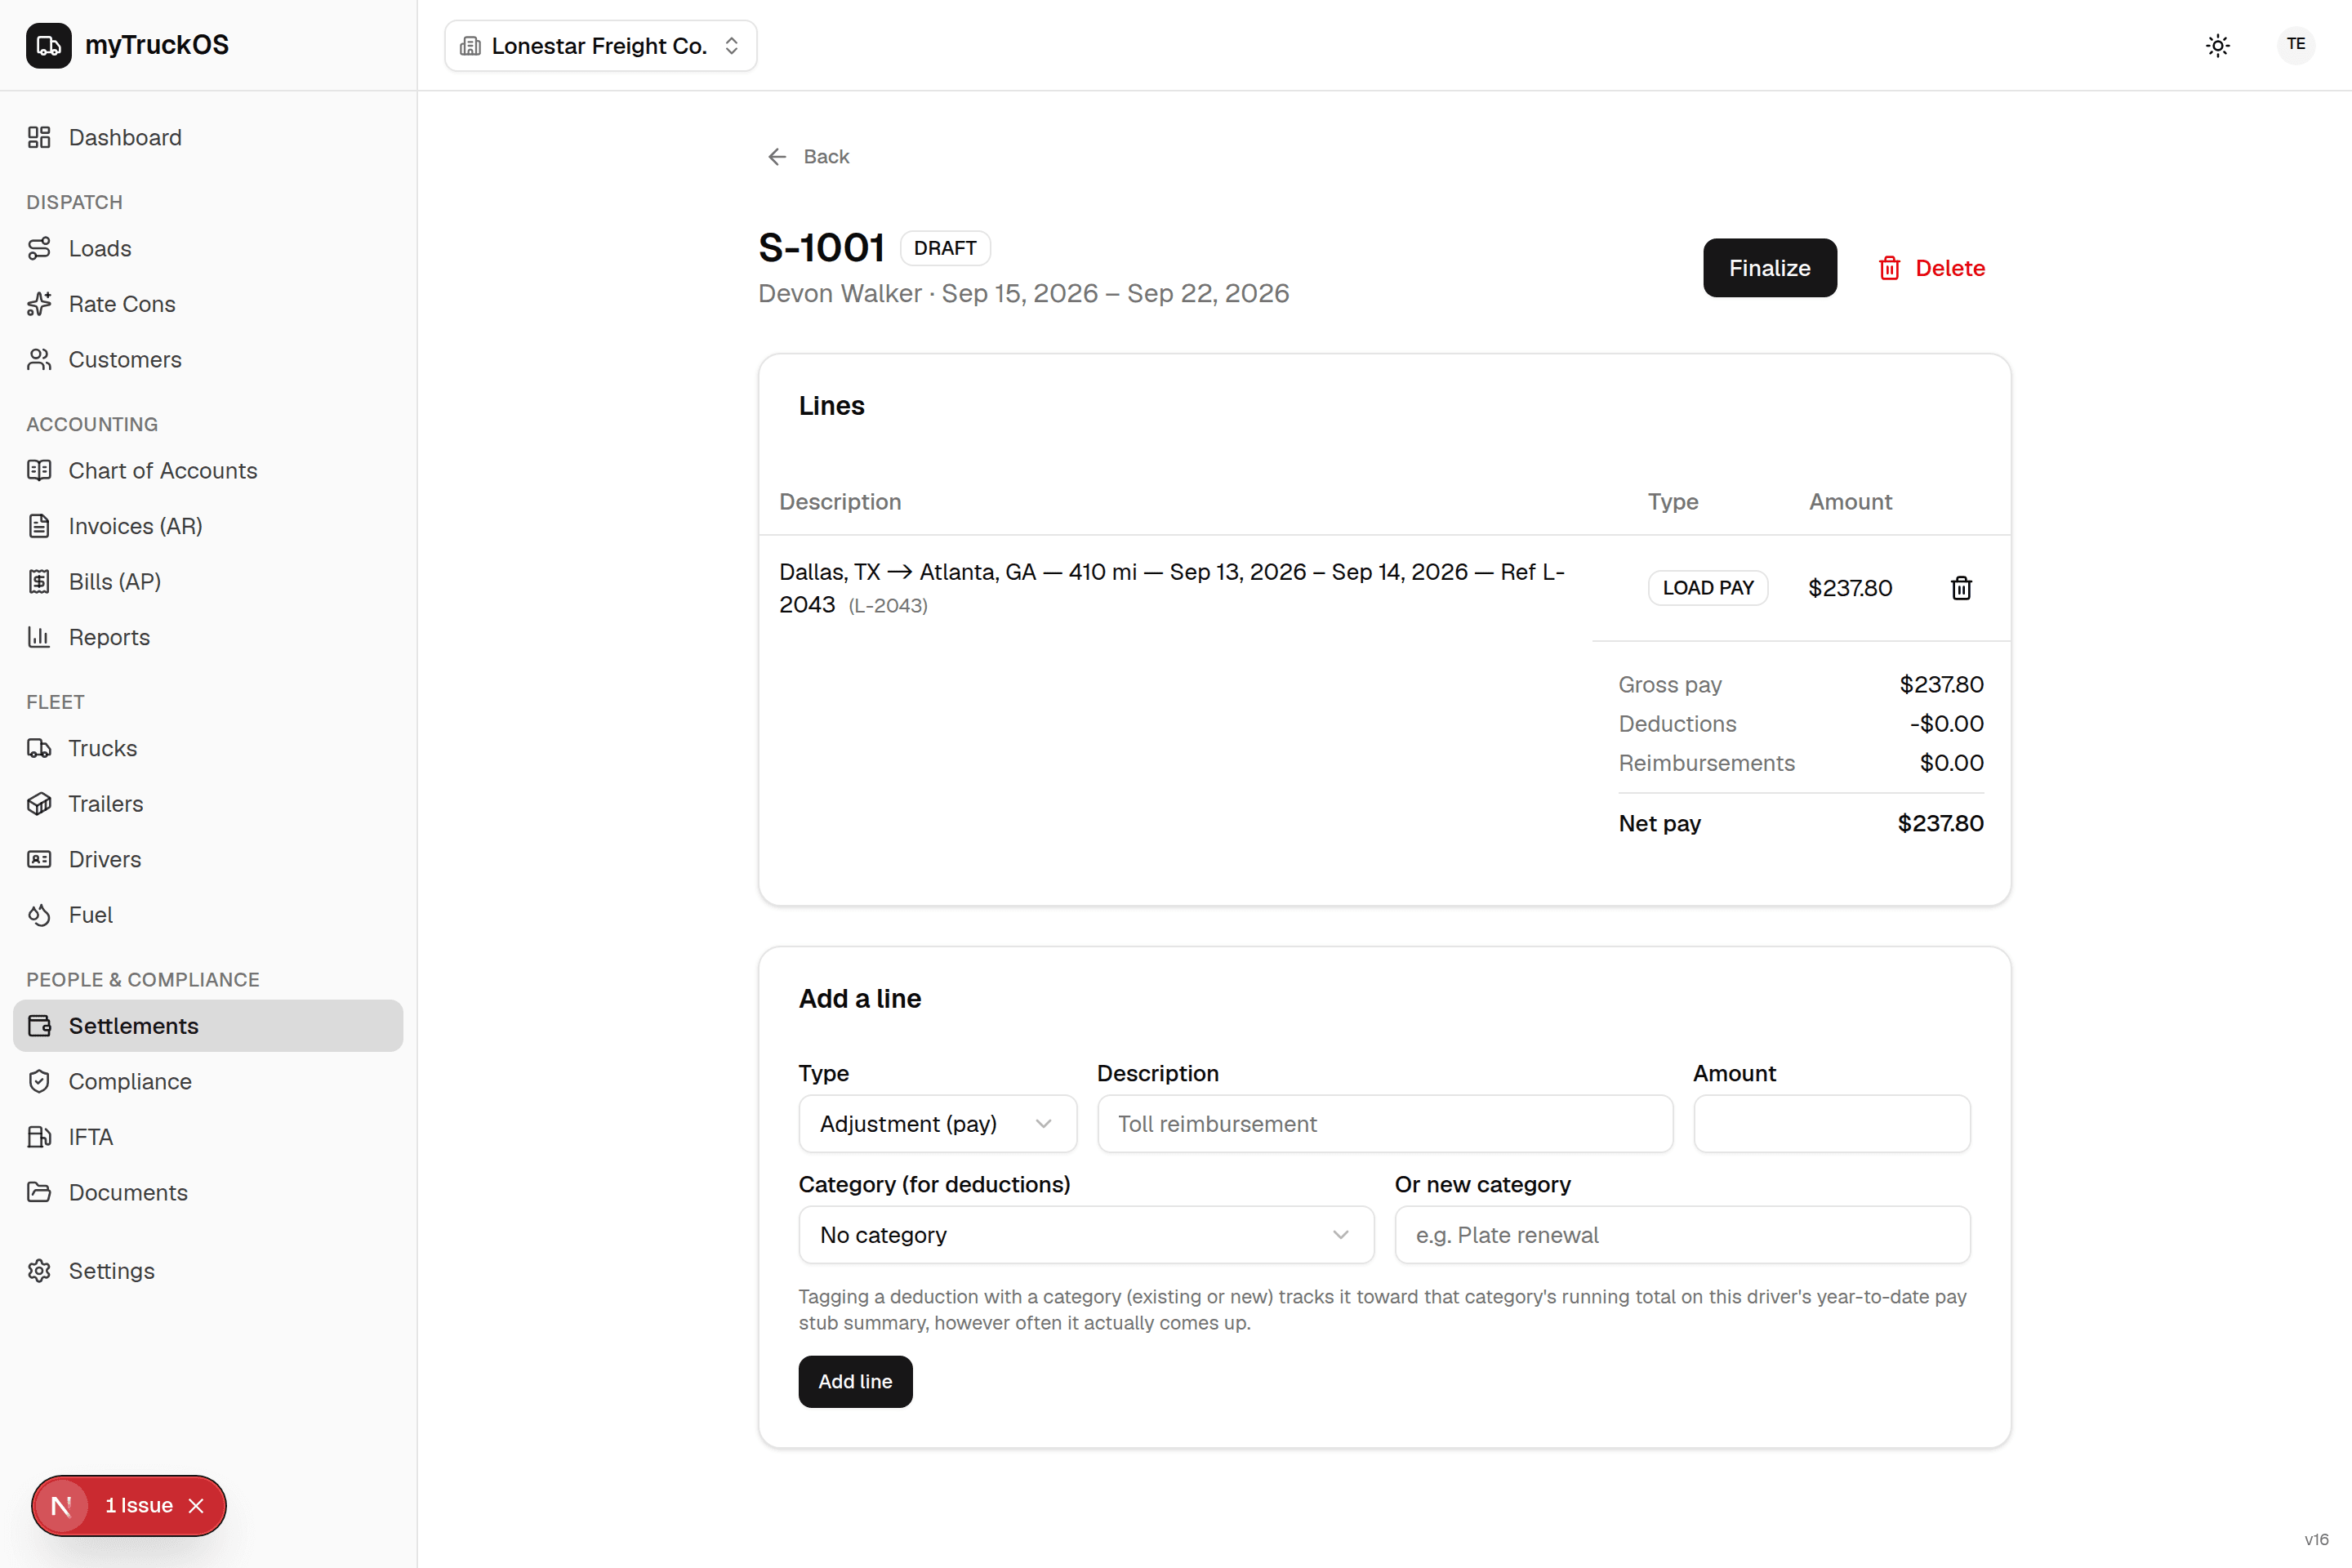Expand the No category dropdown
This screenshot has width=2352, height=1568.
1086,1235
